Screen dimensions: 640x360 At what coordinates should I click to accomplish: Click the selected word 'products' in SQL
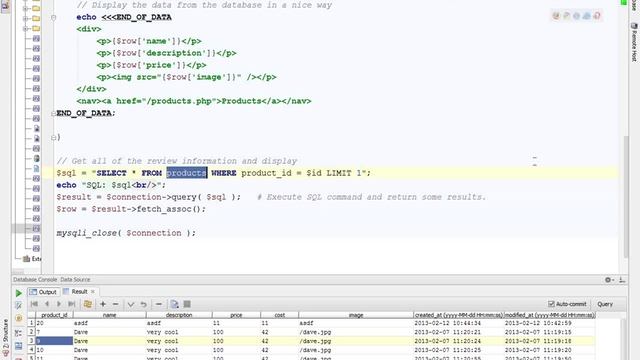coord(187,173)
